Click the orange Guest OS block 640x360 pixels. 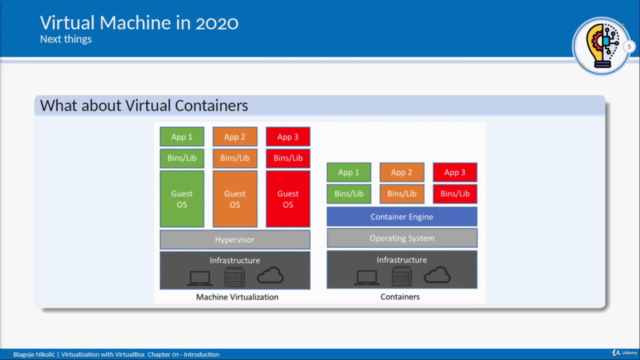tap(235, 199)
